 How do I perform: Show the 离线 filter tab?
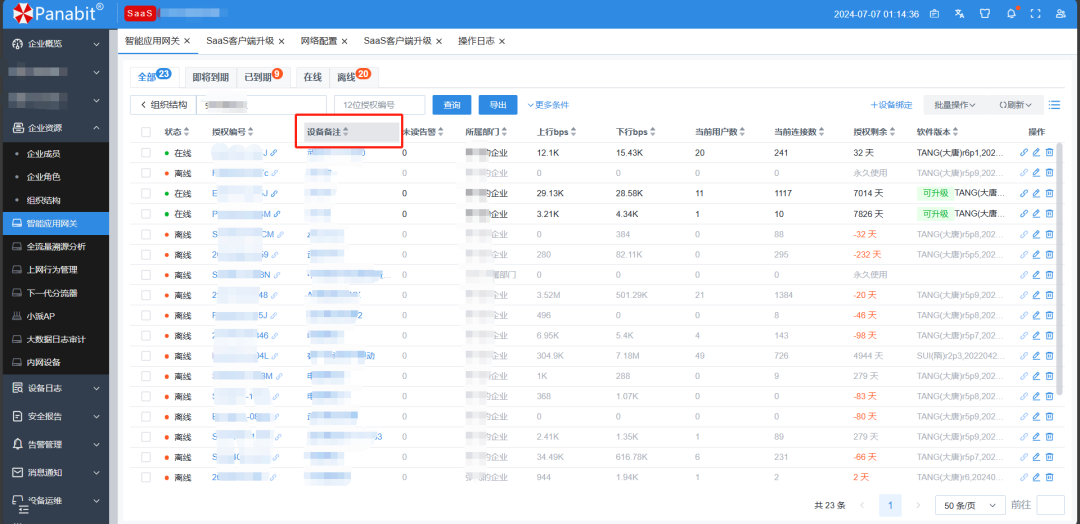[x=354, y=78]
